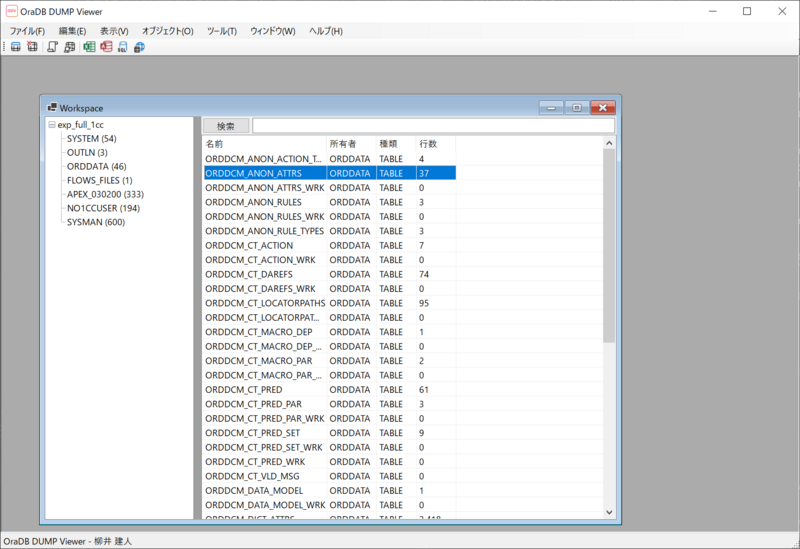Click the database icon with red X
The height and width of the screenshot is (549, 800).
(x=32, y=47)
